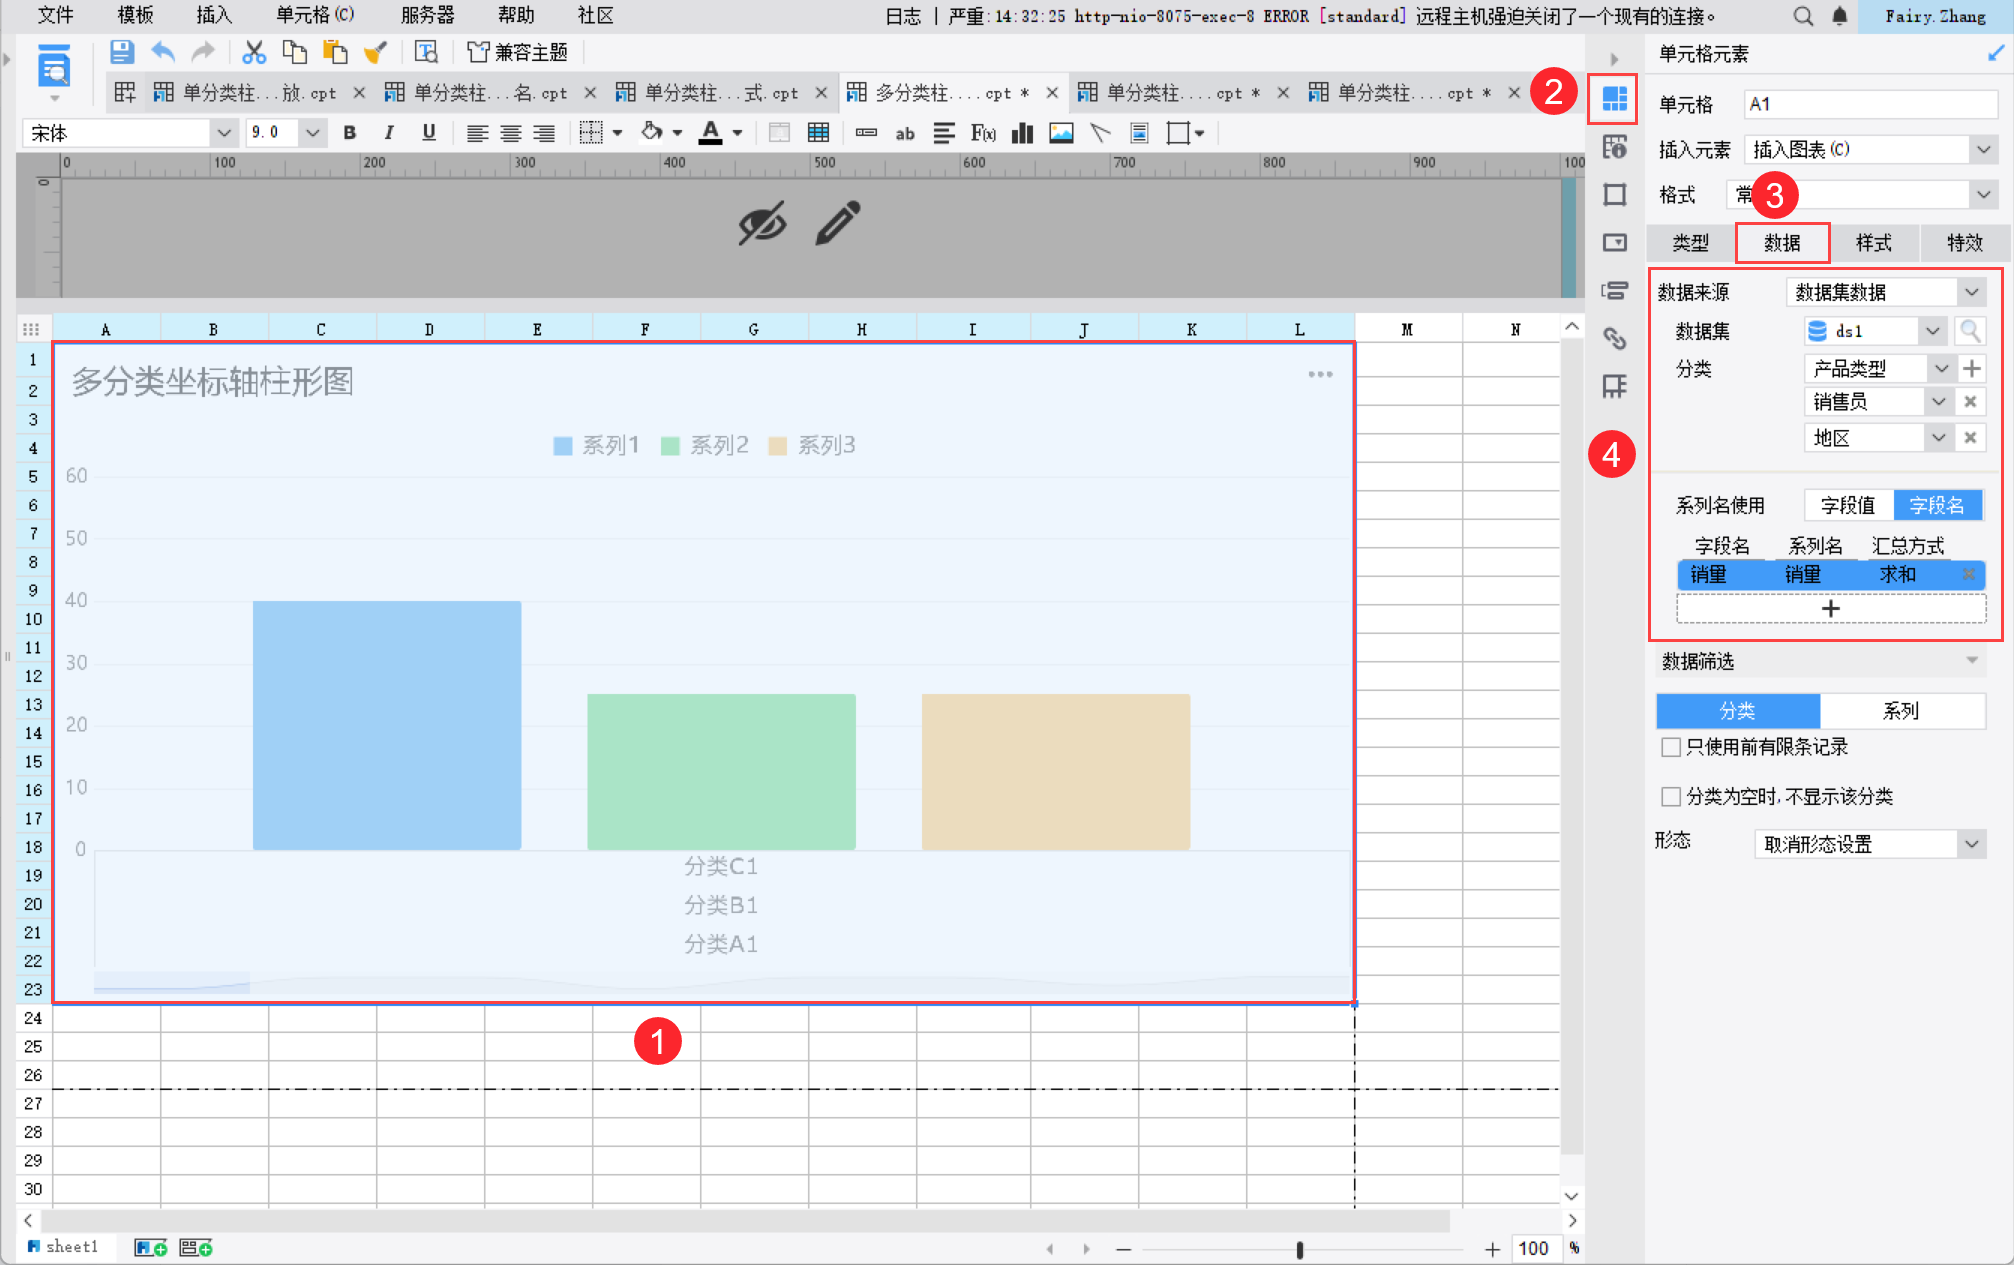Click the save icon in toolbar
The image size is (2014, 1265).
click(x=122, y=53)
